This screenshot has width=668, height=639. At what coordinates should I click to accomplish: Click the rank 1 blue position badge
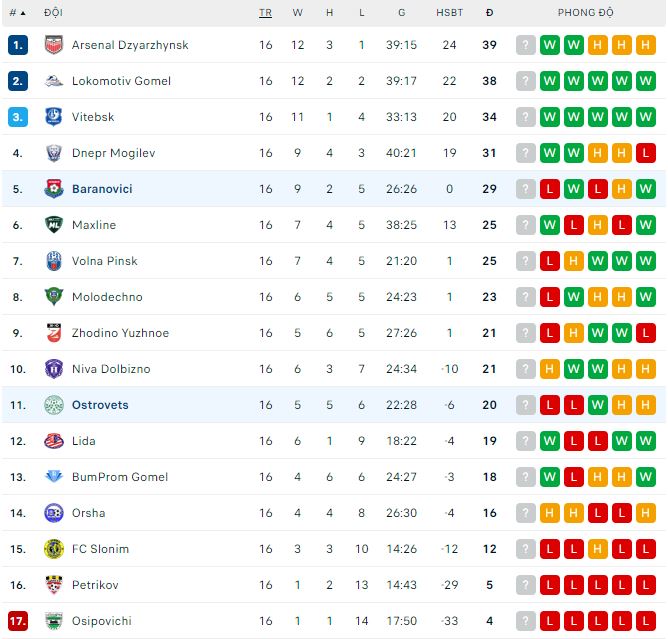click(18, 45)
